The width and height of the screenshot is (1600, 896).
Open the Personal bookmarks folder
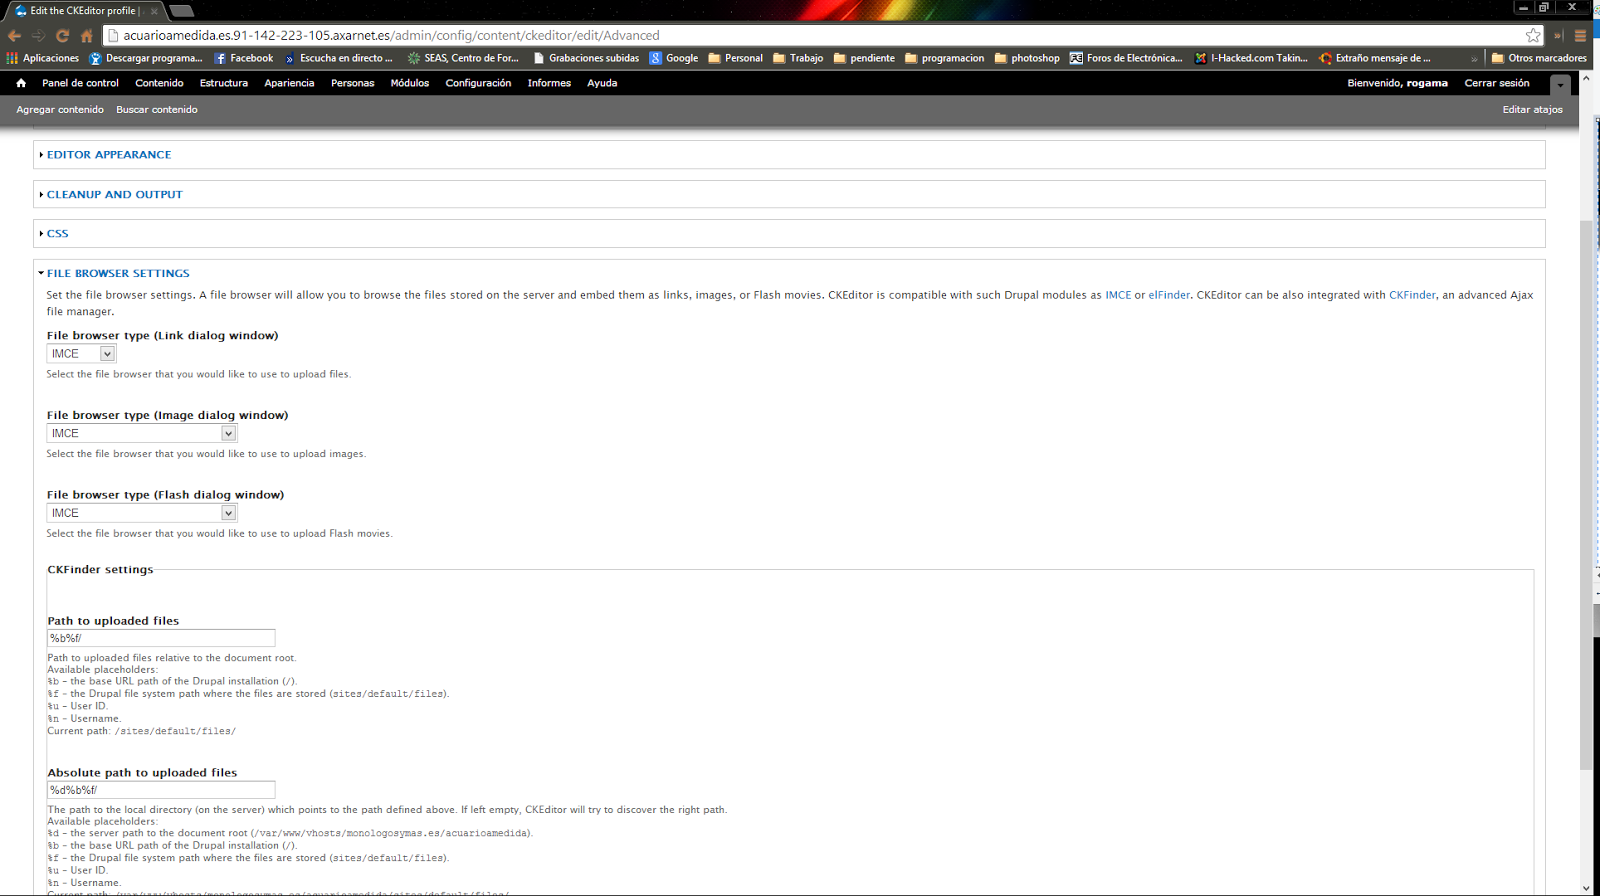[x=735, y=58]
